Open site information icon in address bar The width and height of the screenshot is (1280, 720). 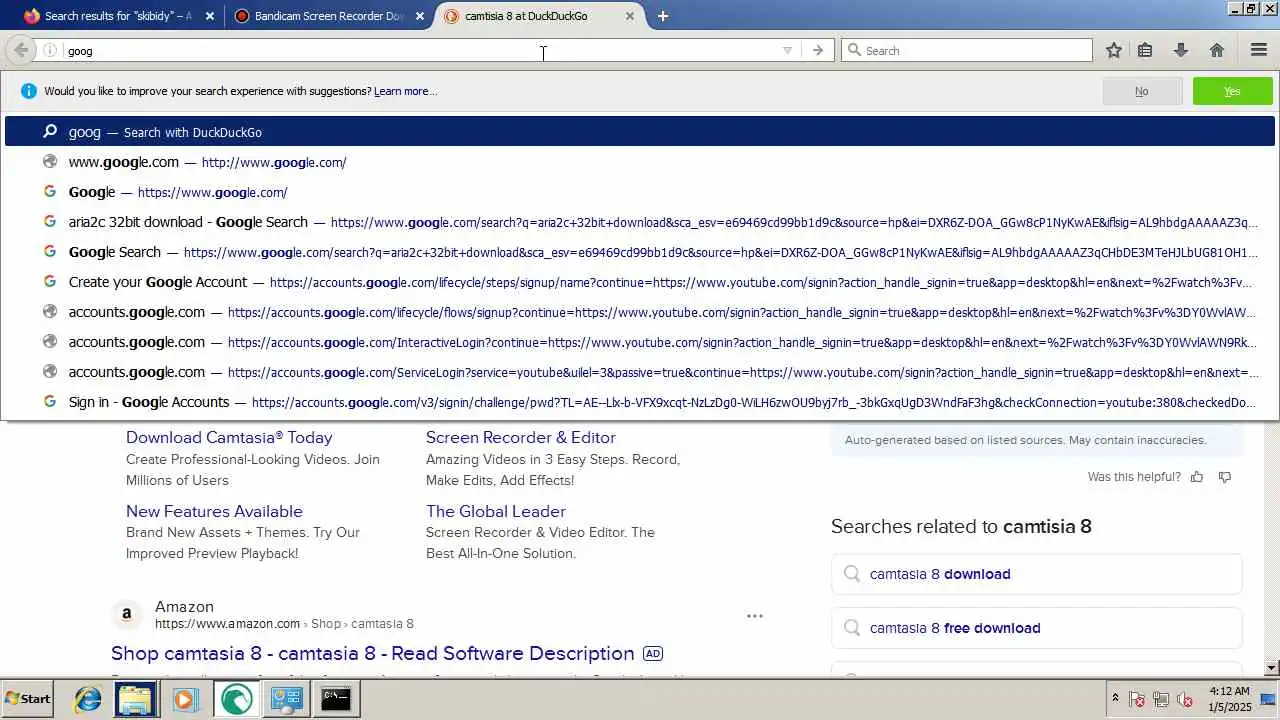[x=50, y=50]
